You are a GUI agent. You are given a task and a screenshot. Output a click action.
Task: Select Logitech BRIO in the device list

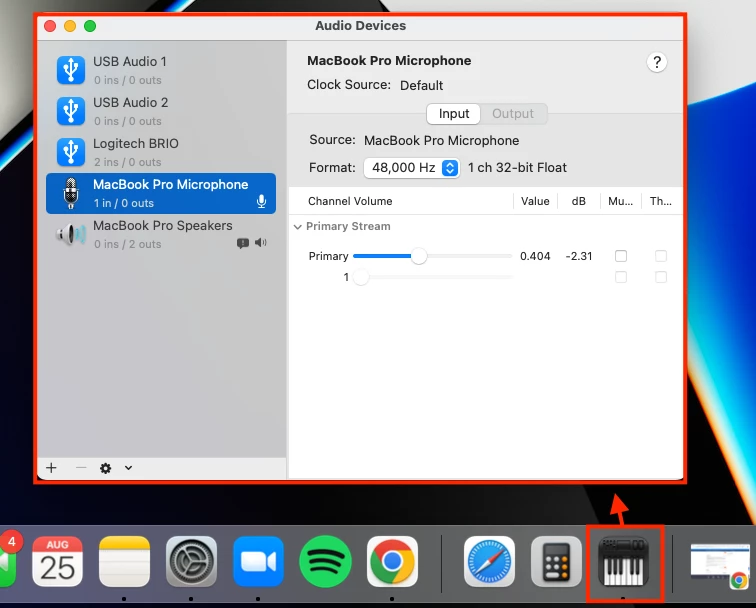click(x=161, y=152)
